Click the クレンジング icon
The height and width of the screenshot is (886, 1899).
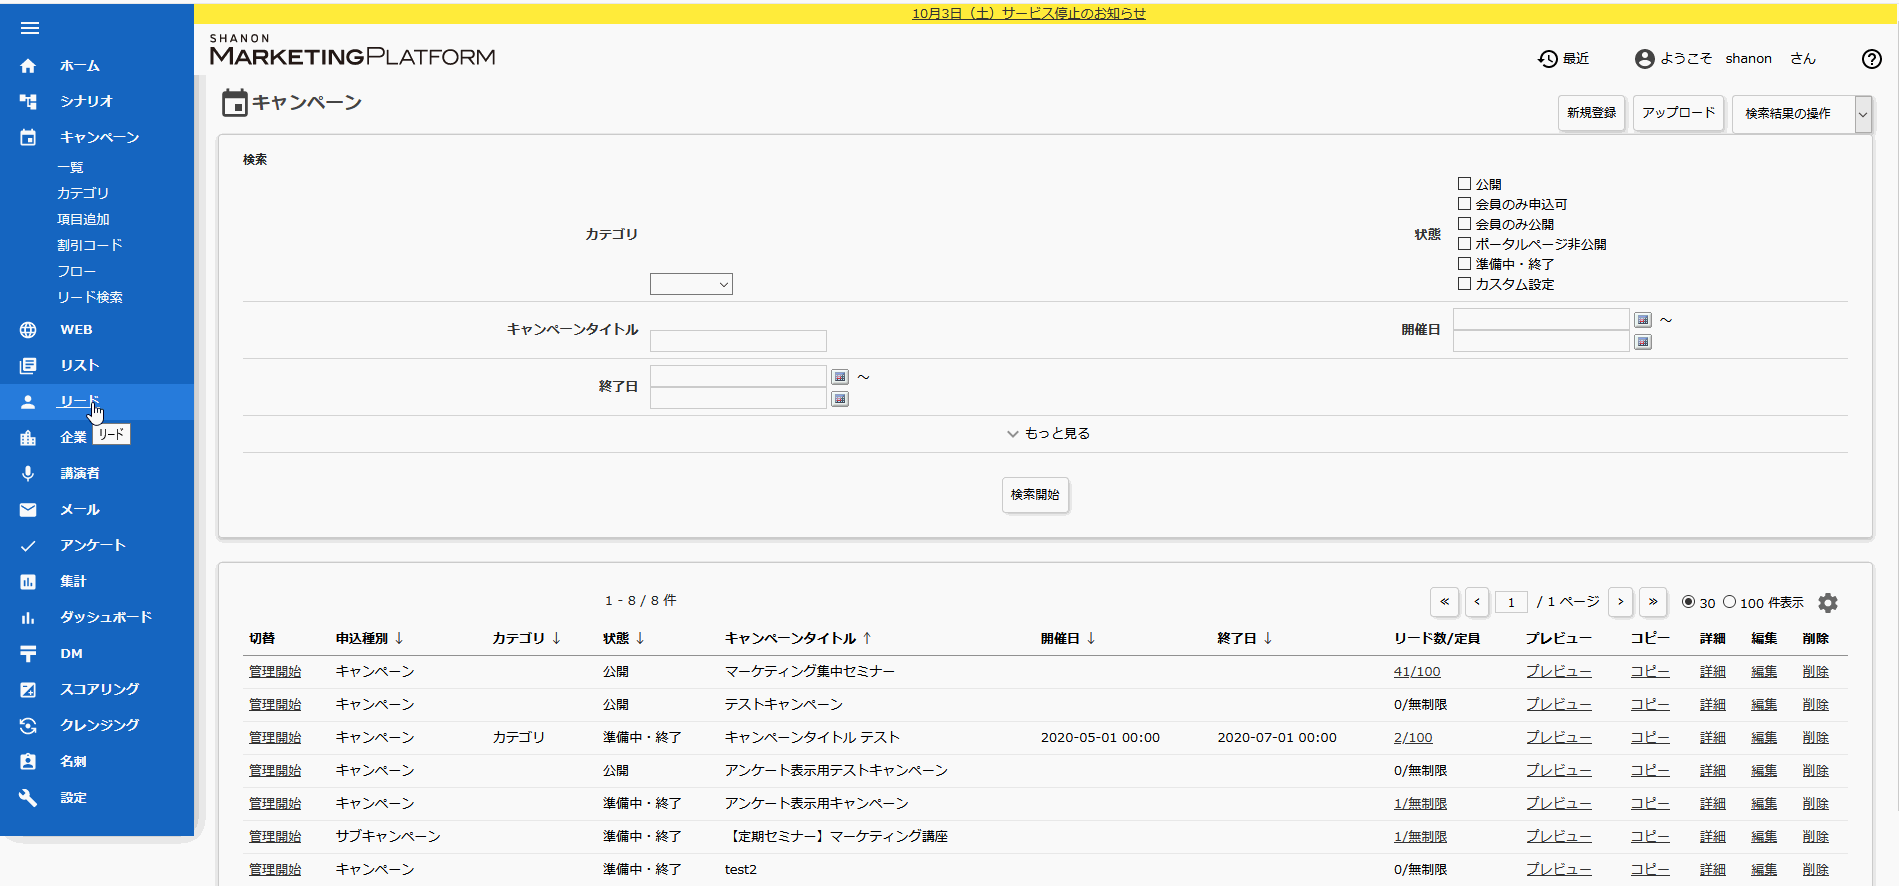point(28,726)
